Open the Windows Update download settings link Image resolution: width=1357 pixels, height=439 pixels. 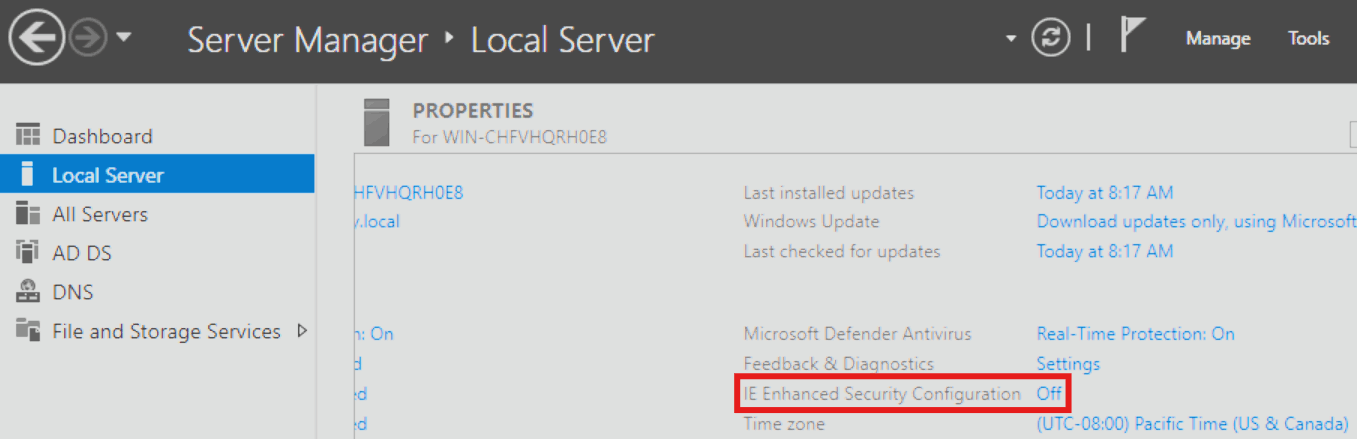tap(1196, 221)
